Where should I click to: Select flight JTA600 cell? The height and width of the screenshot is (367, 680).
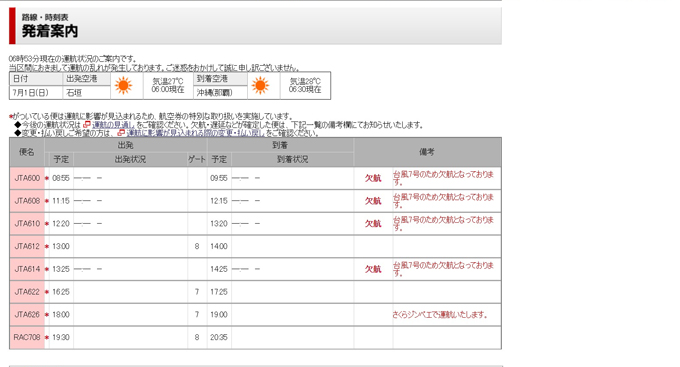tap(27, 178)
